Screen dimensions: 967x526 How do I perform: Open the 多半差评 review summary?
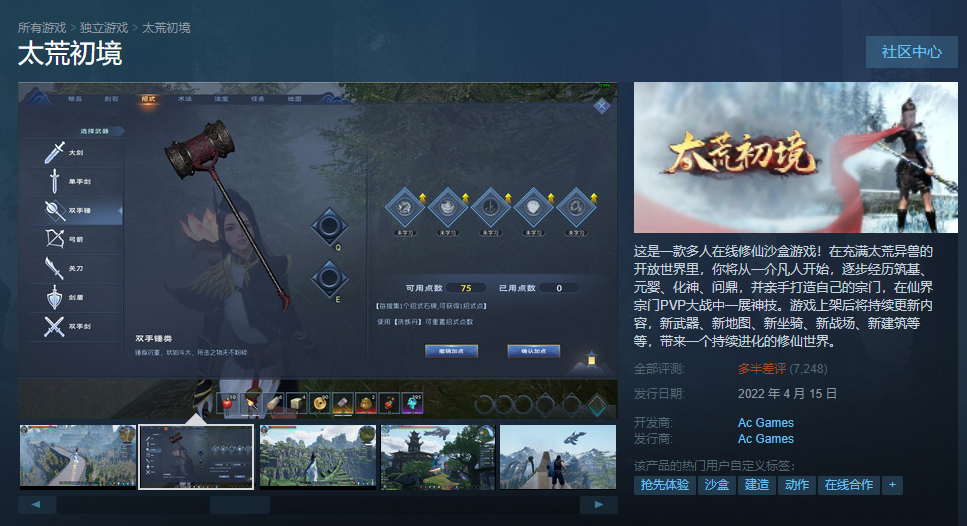tap(762, 369)
